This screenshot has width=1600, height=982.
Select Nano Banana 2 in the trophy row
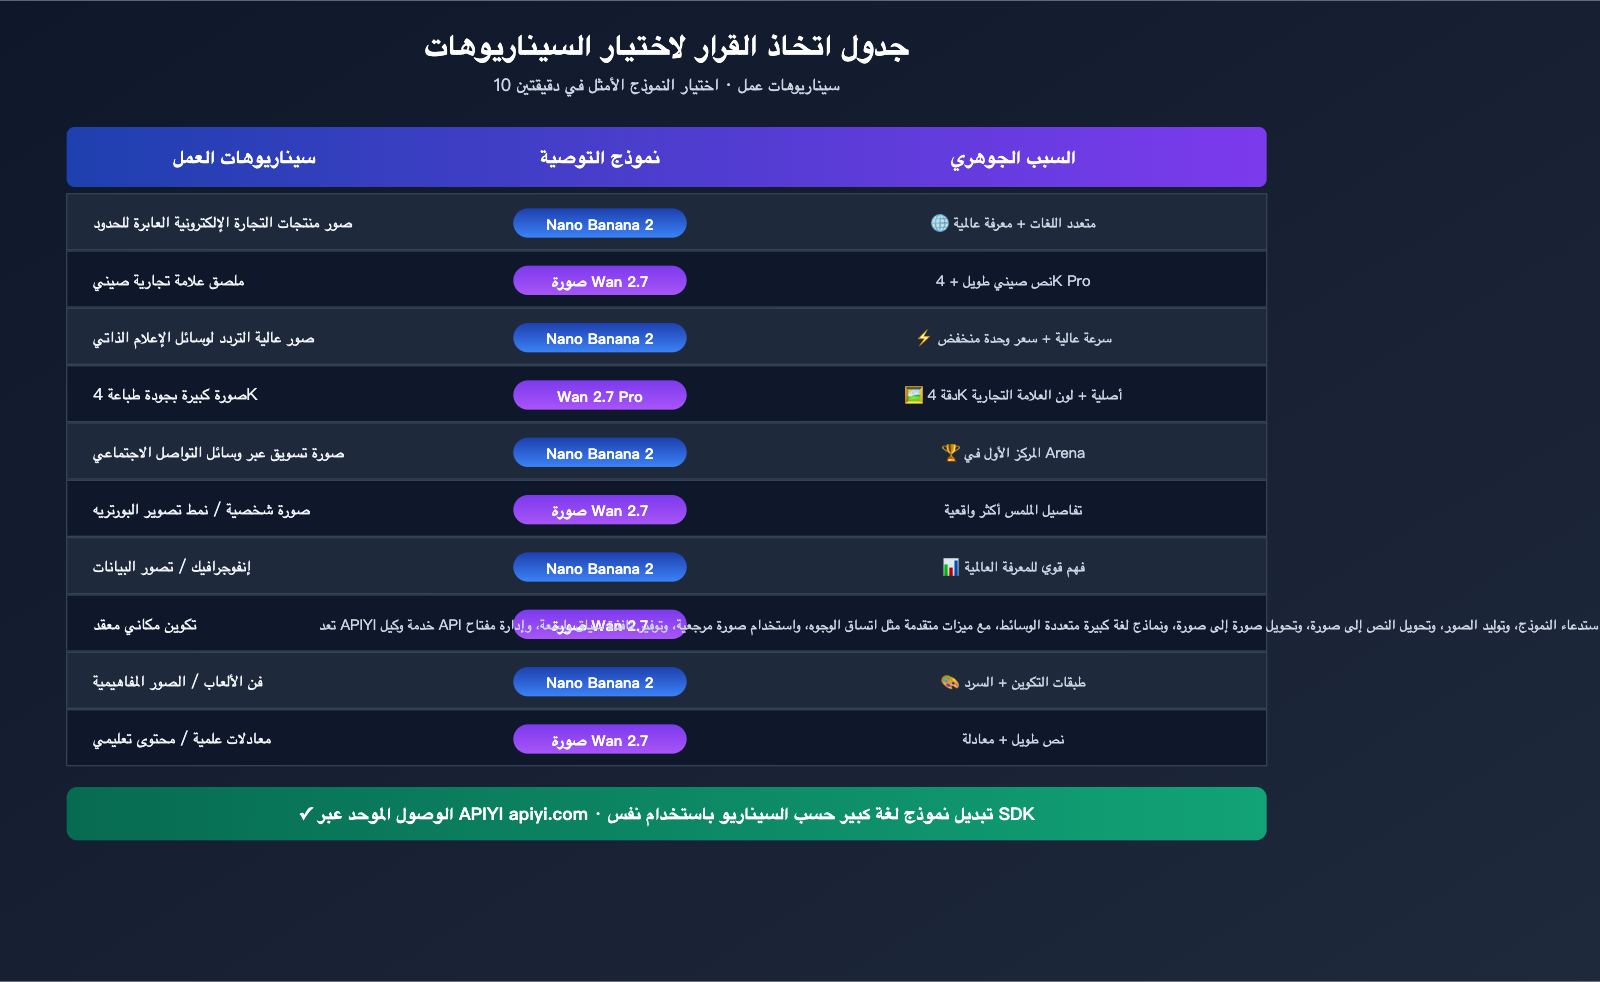point(600,453)
